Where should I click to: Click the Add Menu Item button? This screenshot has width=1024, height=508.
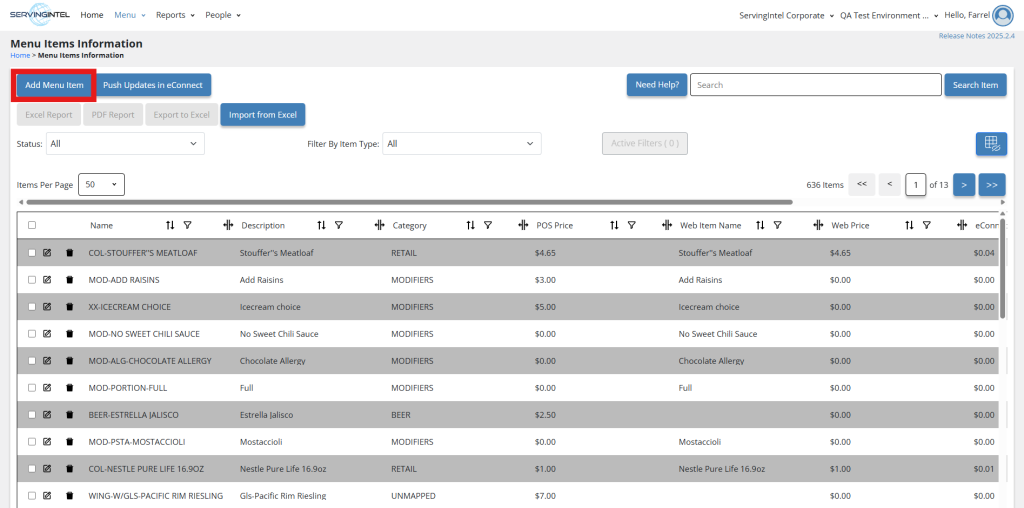54,85
